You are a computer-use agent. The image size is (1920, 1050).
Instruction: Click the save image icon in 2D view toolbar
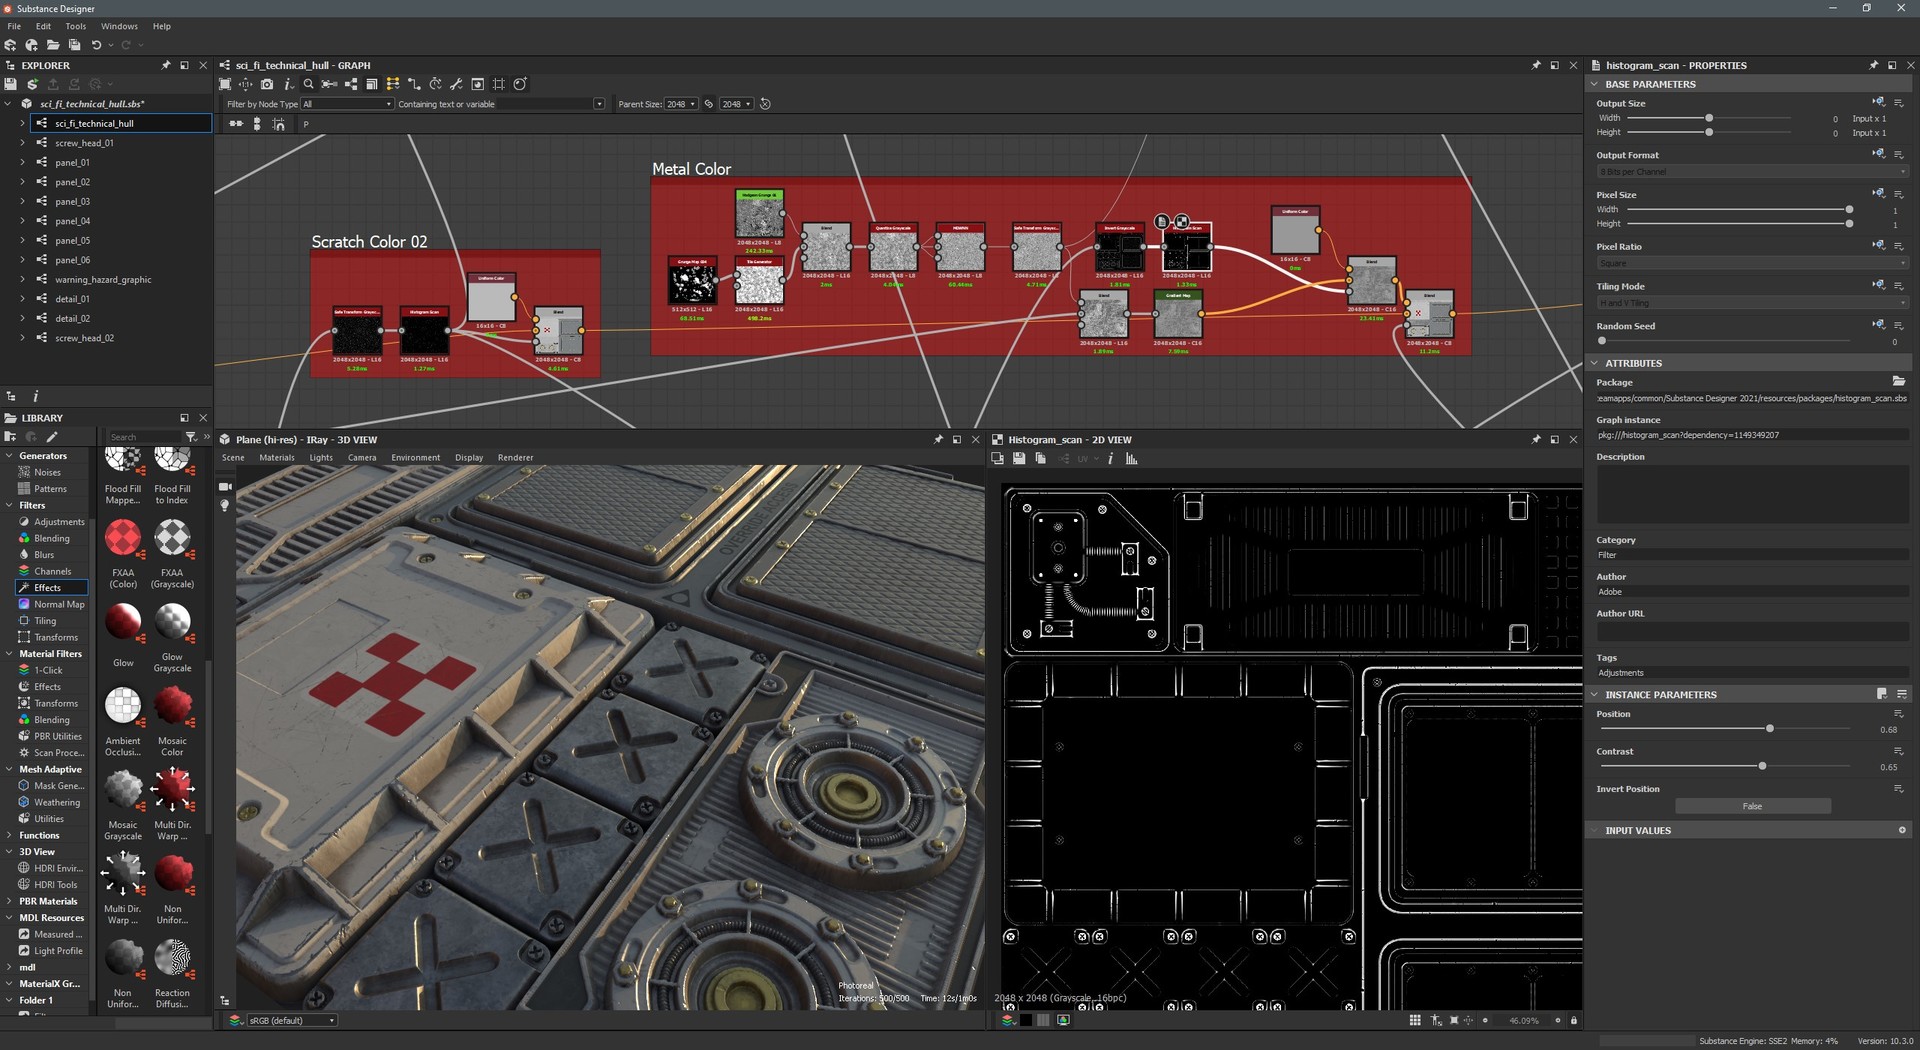point(1019,458)
